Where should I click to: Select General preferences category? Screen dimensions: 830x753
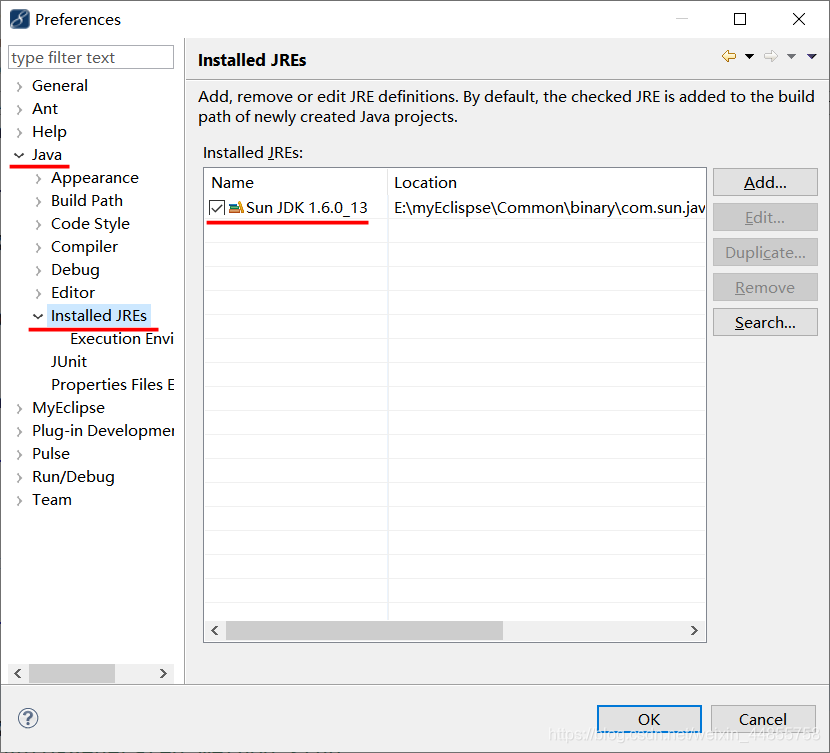pos(60,86)
